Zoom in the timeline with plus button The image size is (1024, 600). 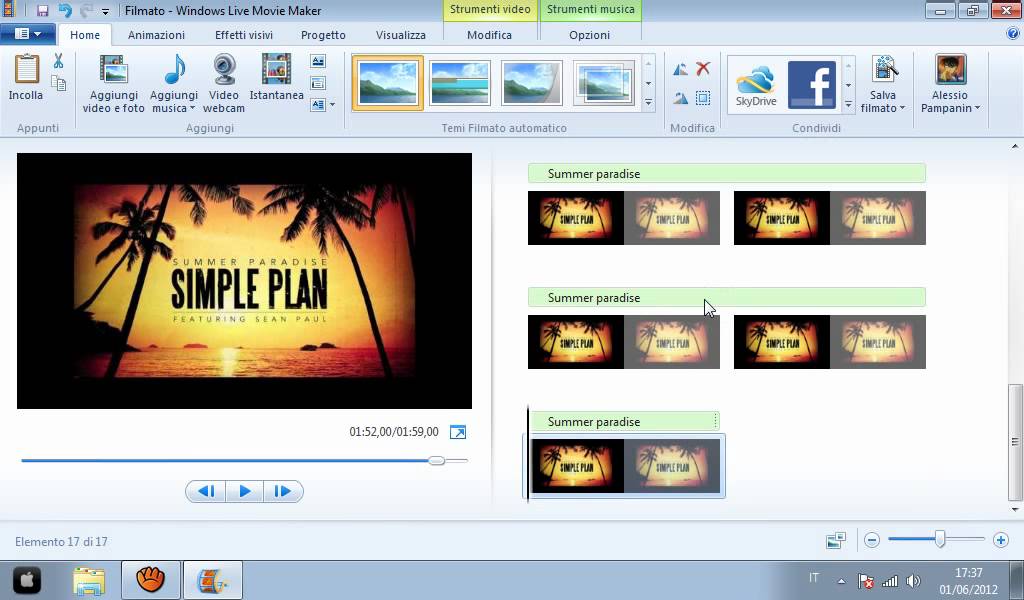coord(1000,540)
